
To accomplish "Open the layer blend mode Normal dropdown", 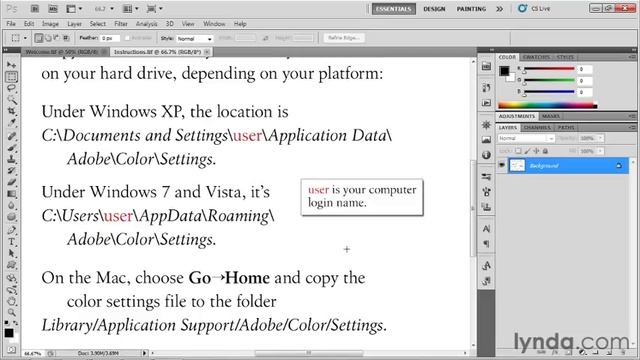I will [526, 138].
